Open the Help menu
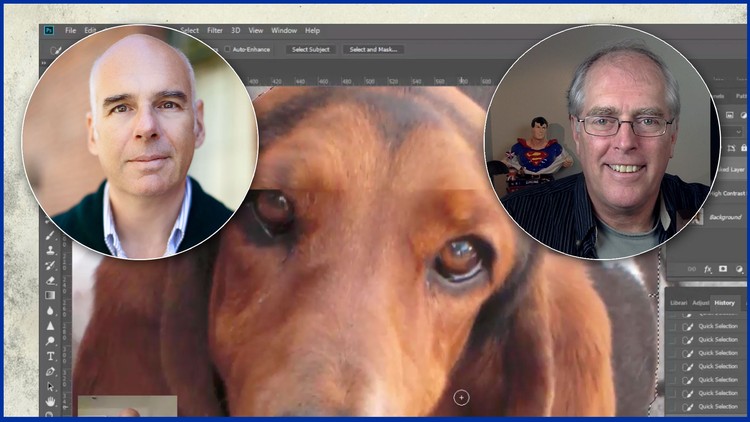The width and height of the screenshot is (750, 422). (x=312, y=30)
